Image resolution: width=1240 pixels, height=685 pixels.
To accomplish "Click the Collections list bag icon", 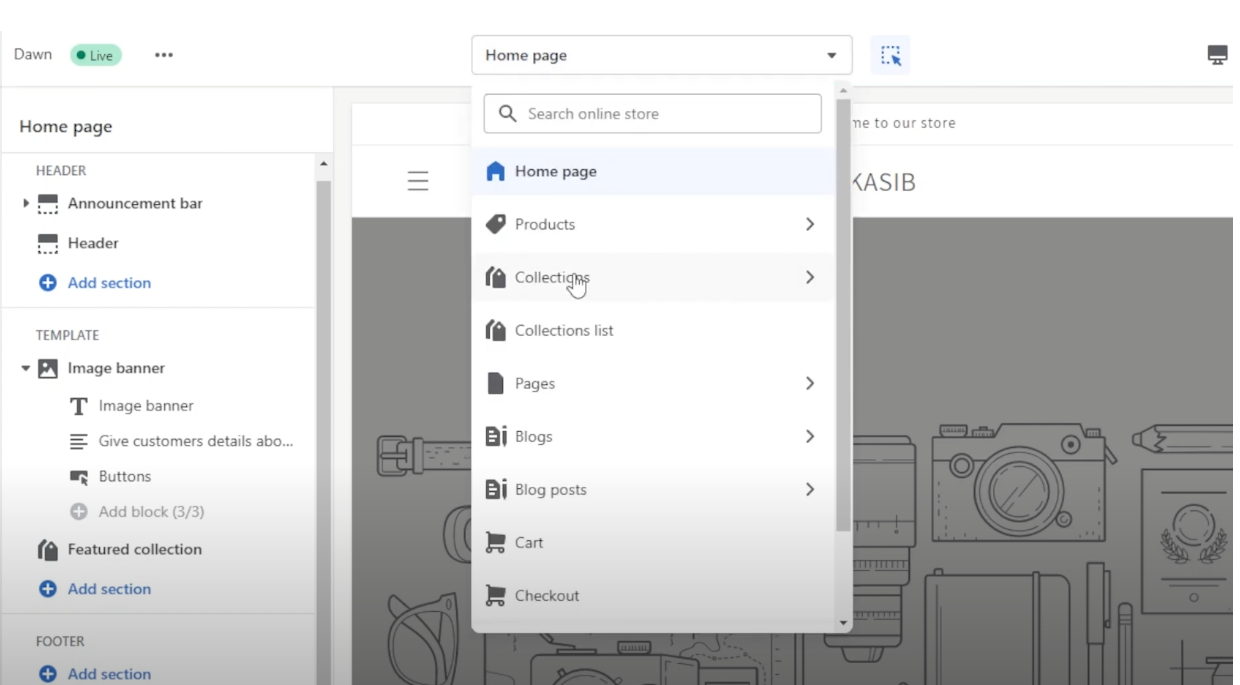I will (495, 330).
